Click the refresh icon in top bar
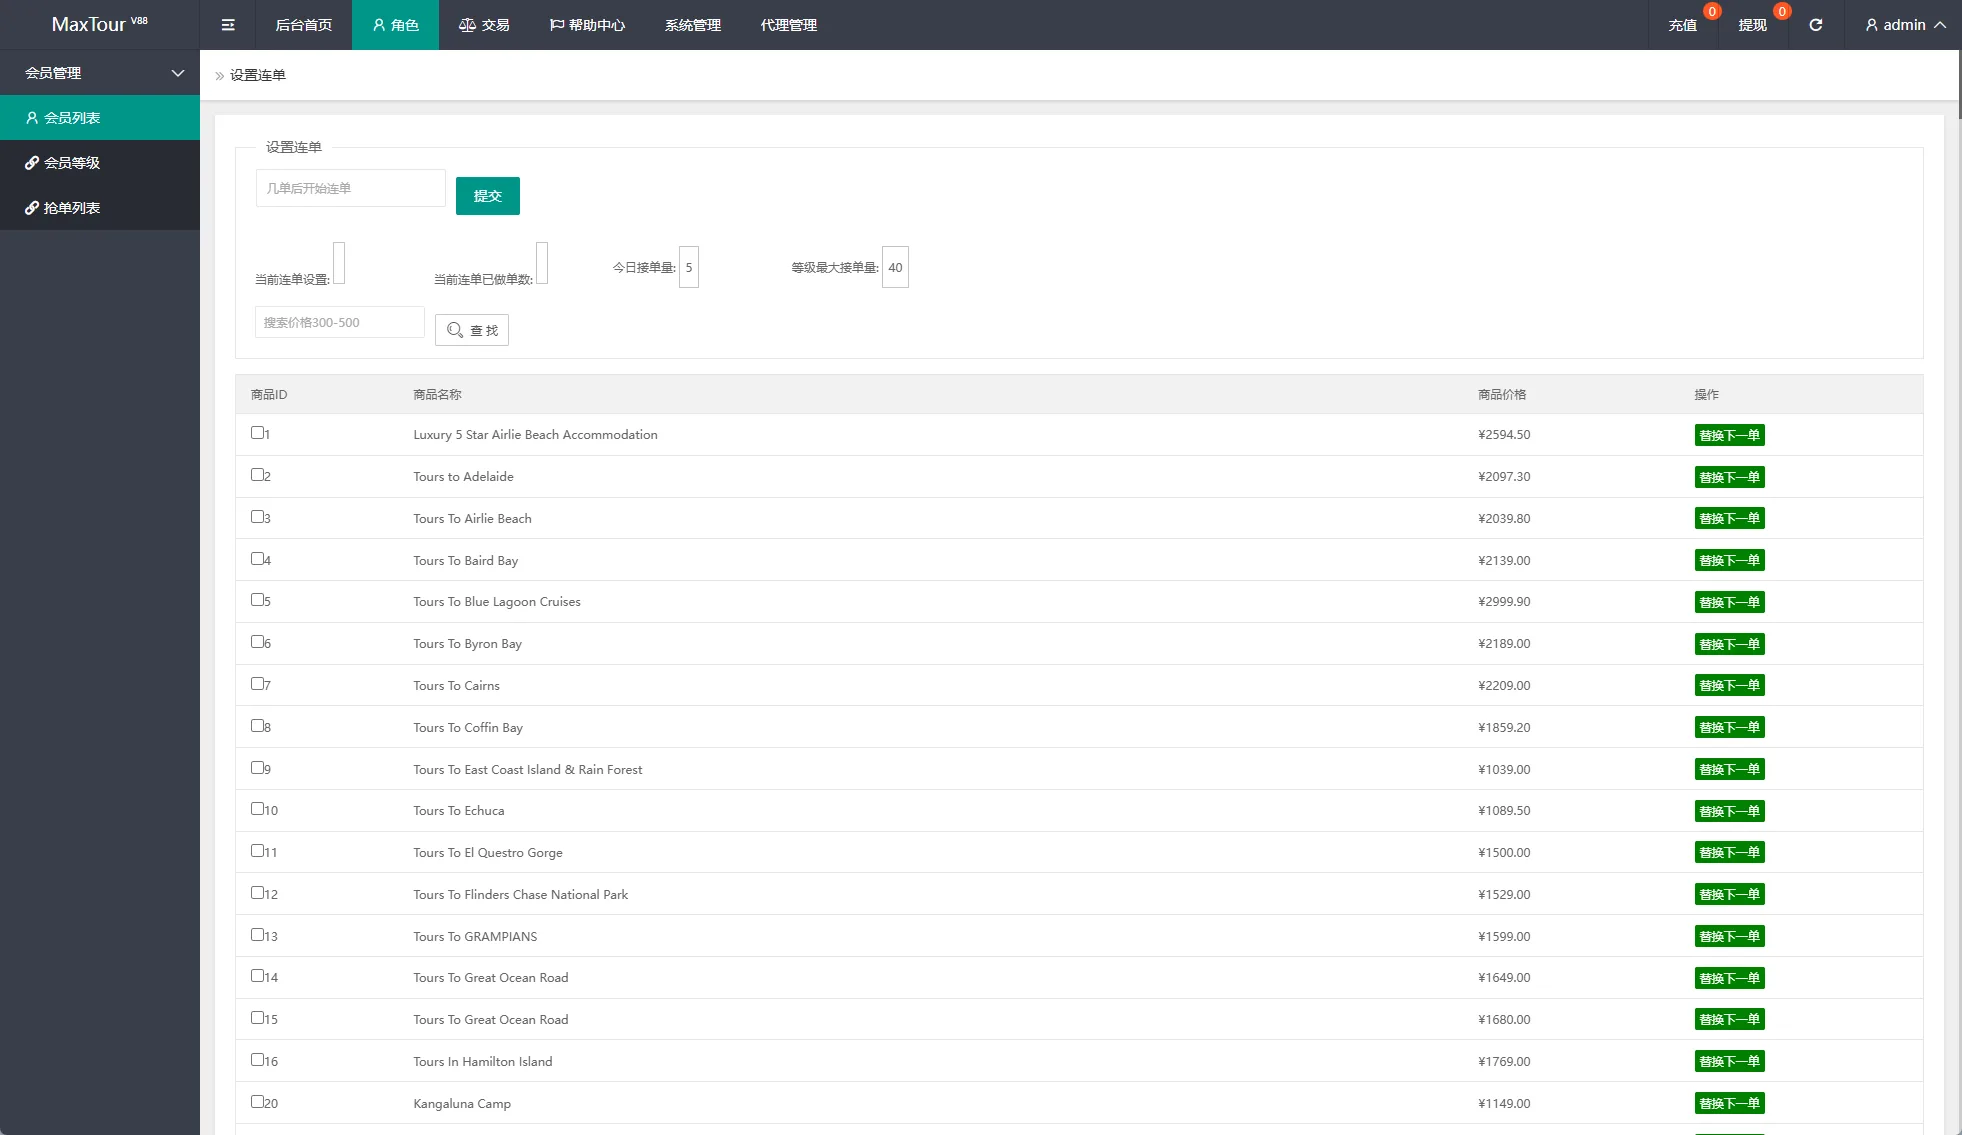This screenshot has width=1962, height=1135. [1815, 25]
